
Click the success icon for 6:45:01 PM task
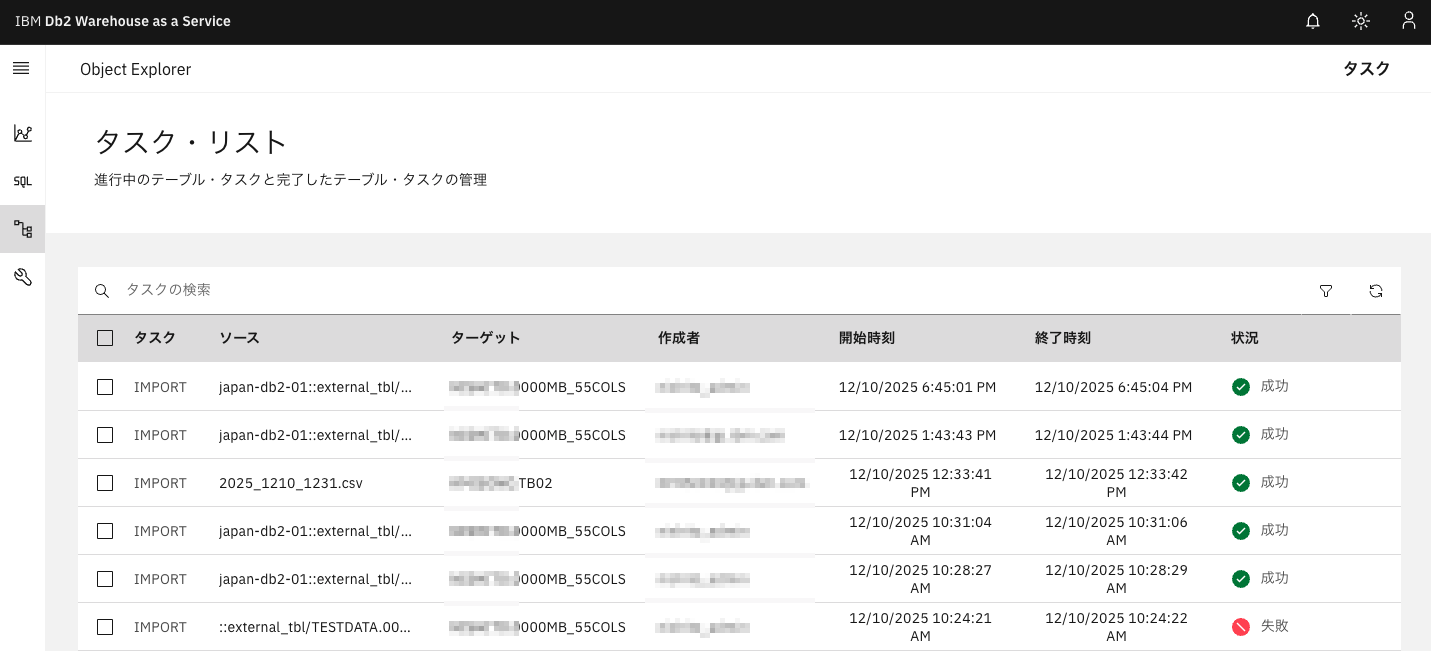click(1241, 387)
